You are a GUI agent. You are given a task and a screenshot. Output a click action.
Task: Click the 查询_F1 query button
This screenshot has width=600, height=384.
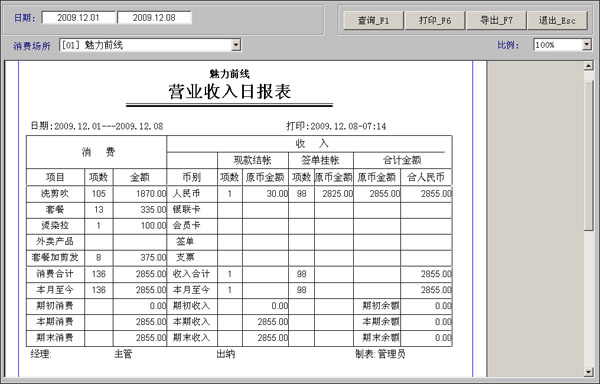coord(373,20)
